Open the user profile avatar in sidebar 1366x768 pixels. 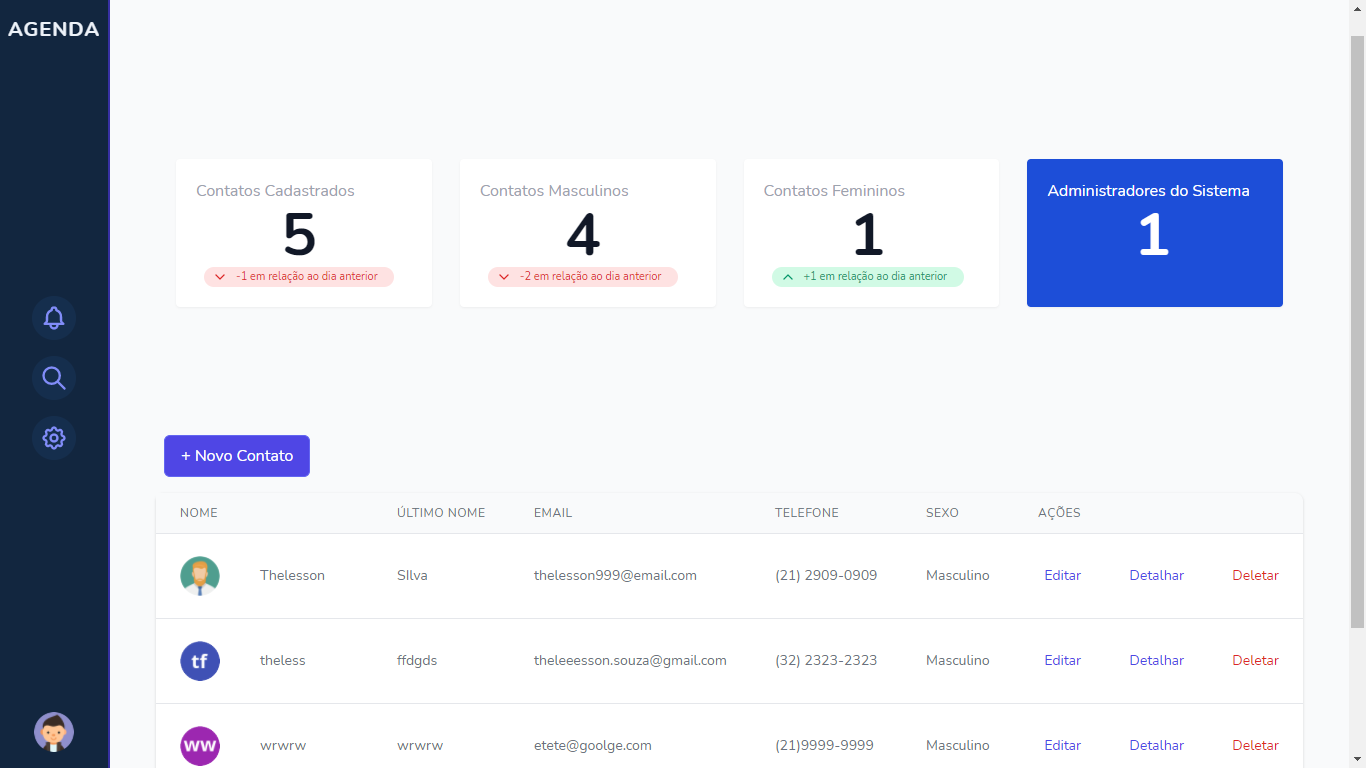(x=54, y=732)
